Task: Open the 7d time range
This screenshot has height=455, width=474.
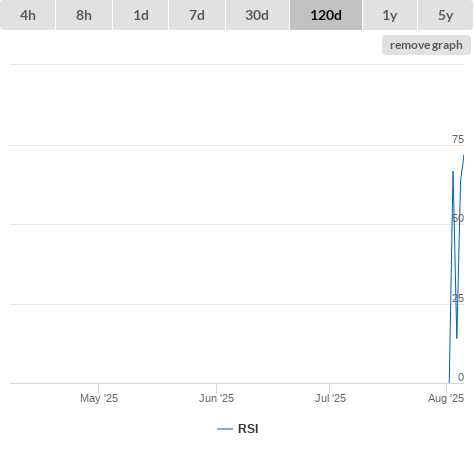Action: click(x=197, y=15)
